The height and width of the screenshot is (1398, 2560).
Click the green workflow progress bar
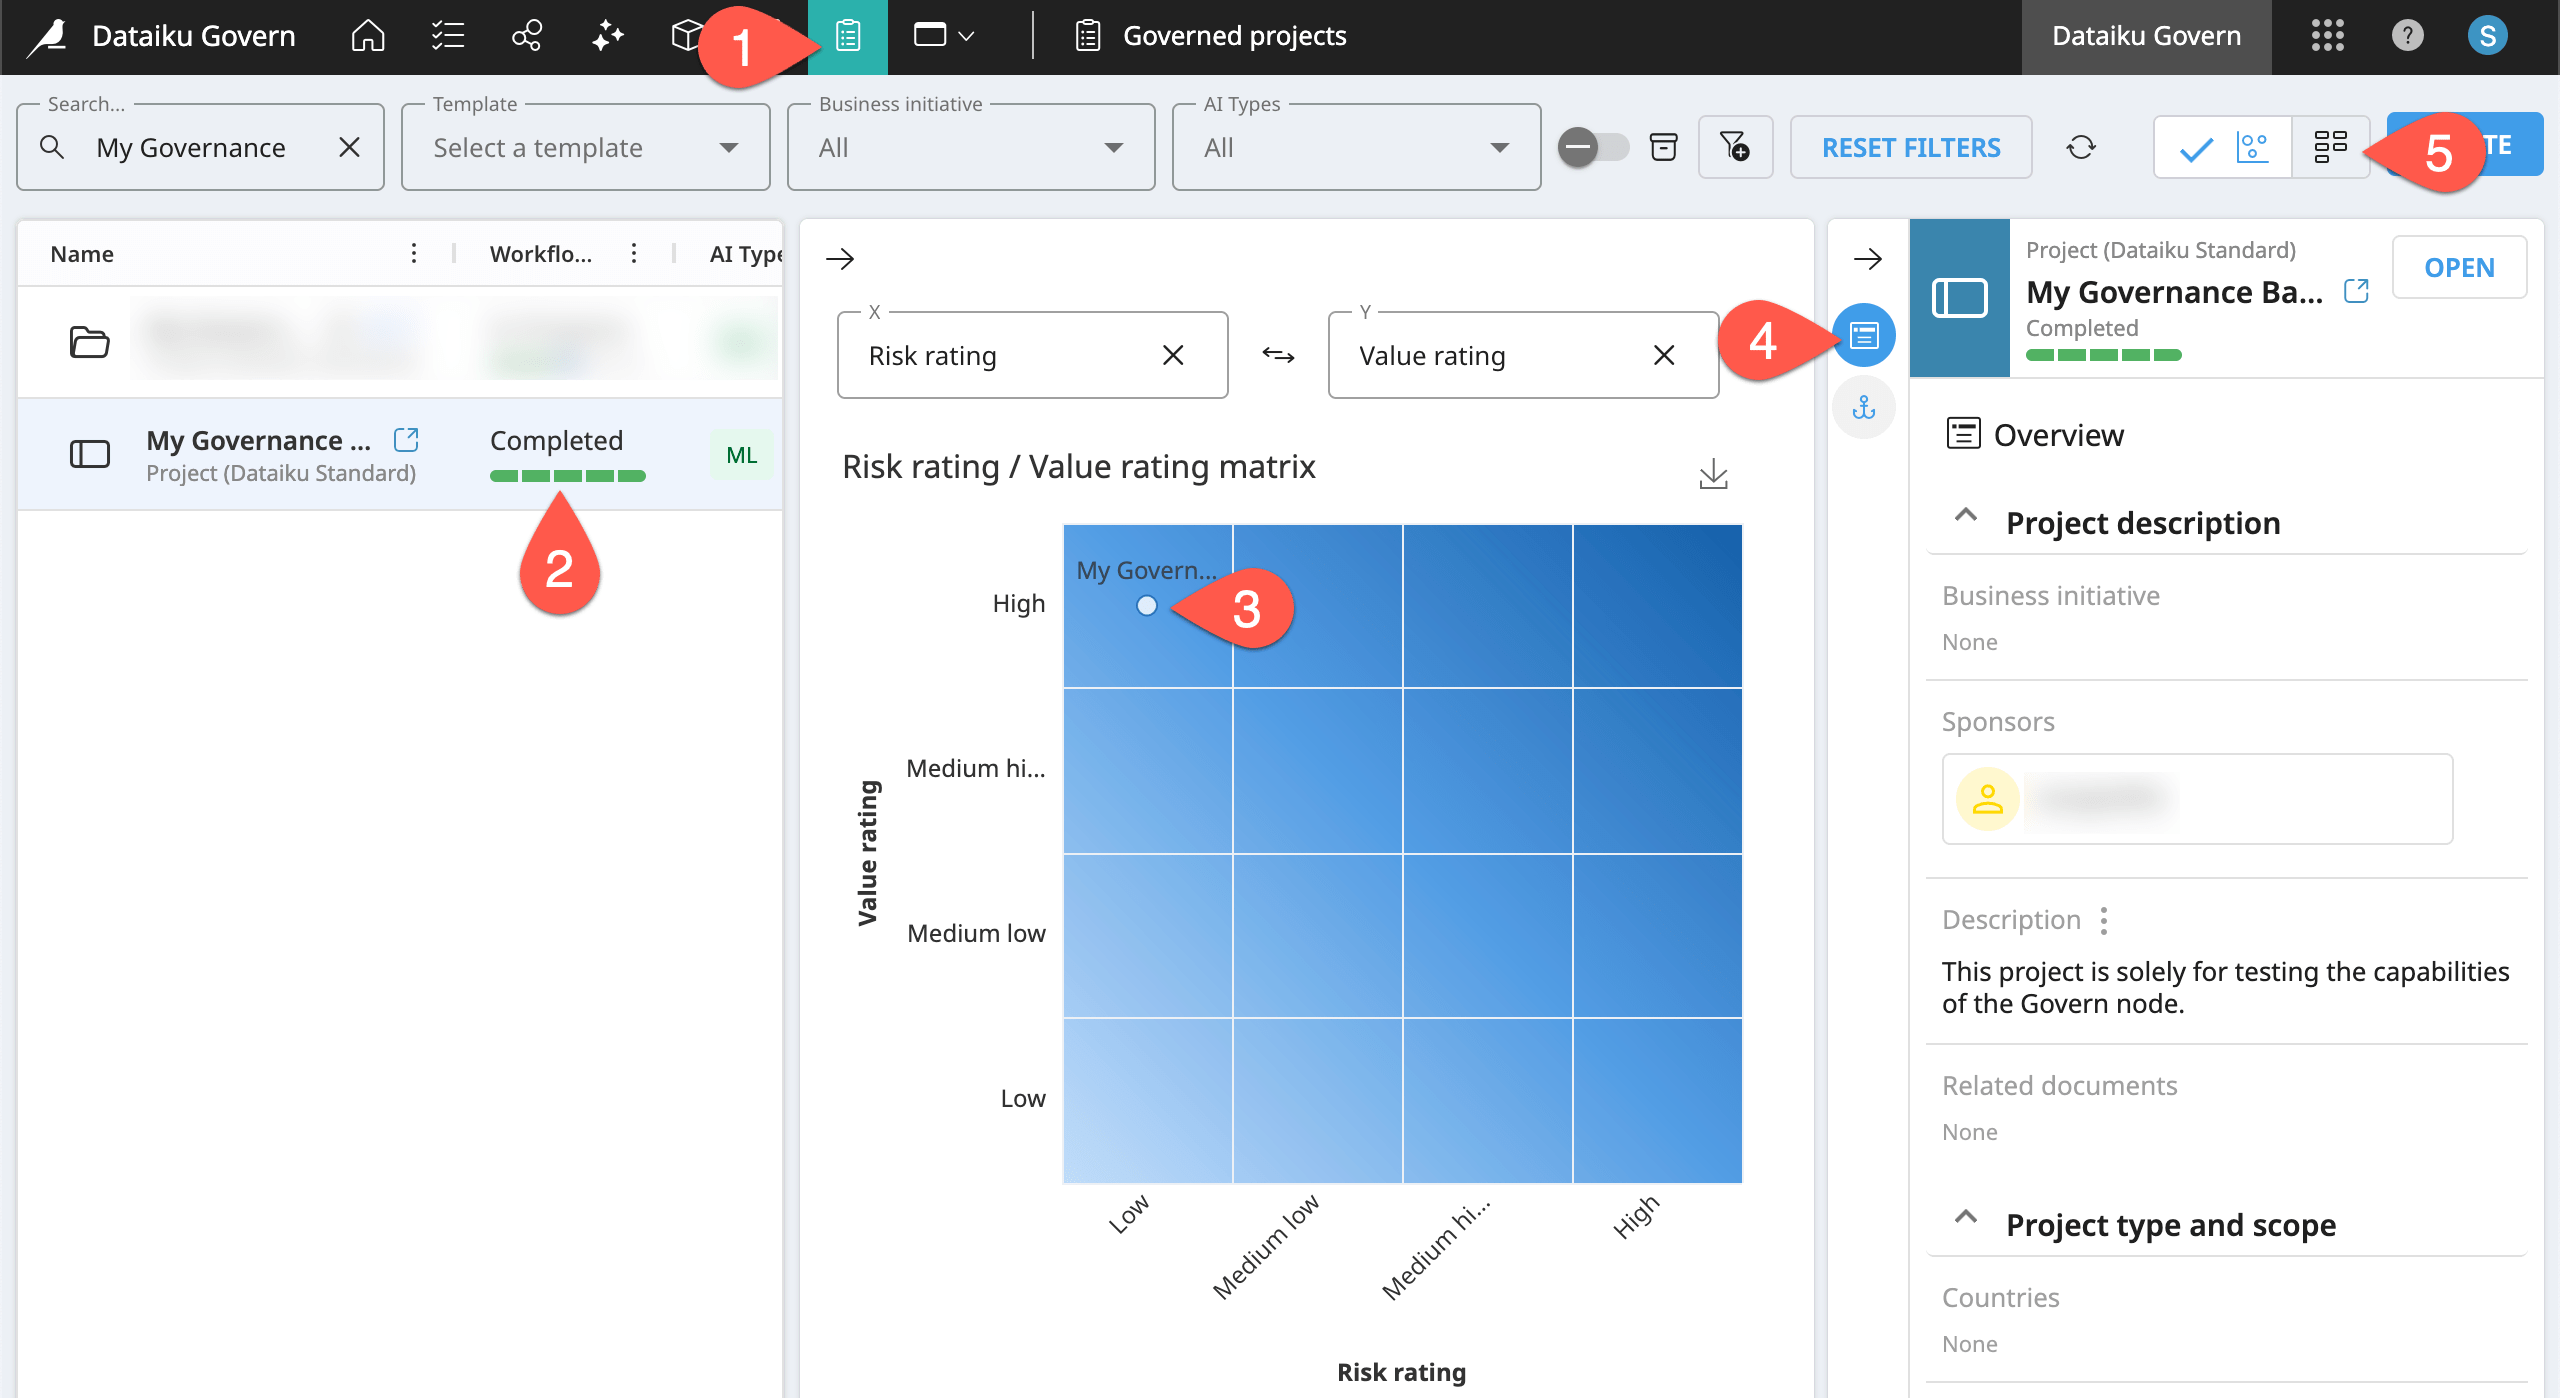coord(567,476)
